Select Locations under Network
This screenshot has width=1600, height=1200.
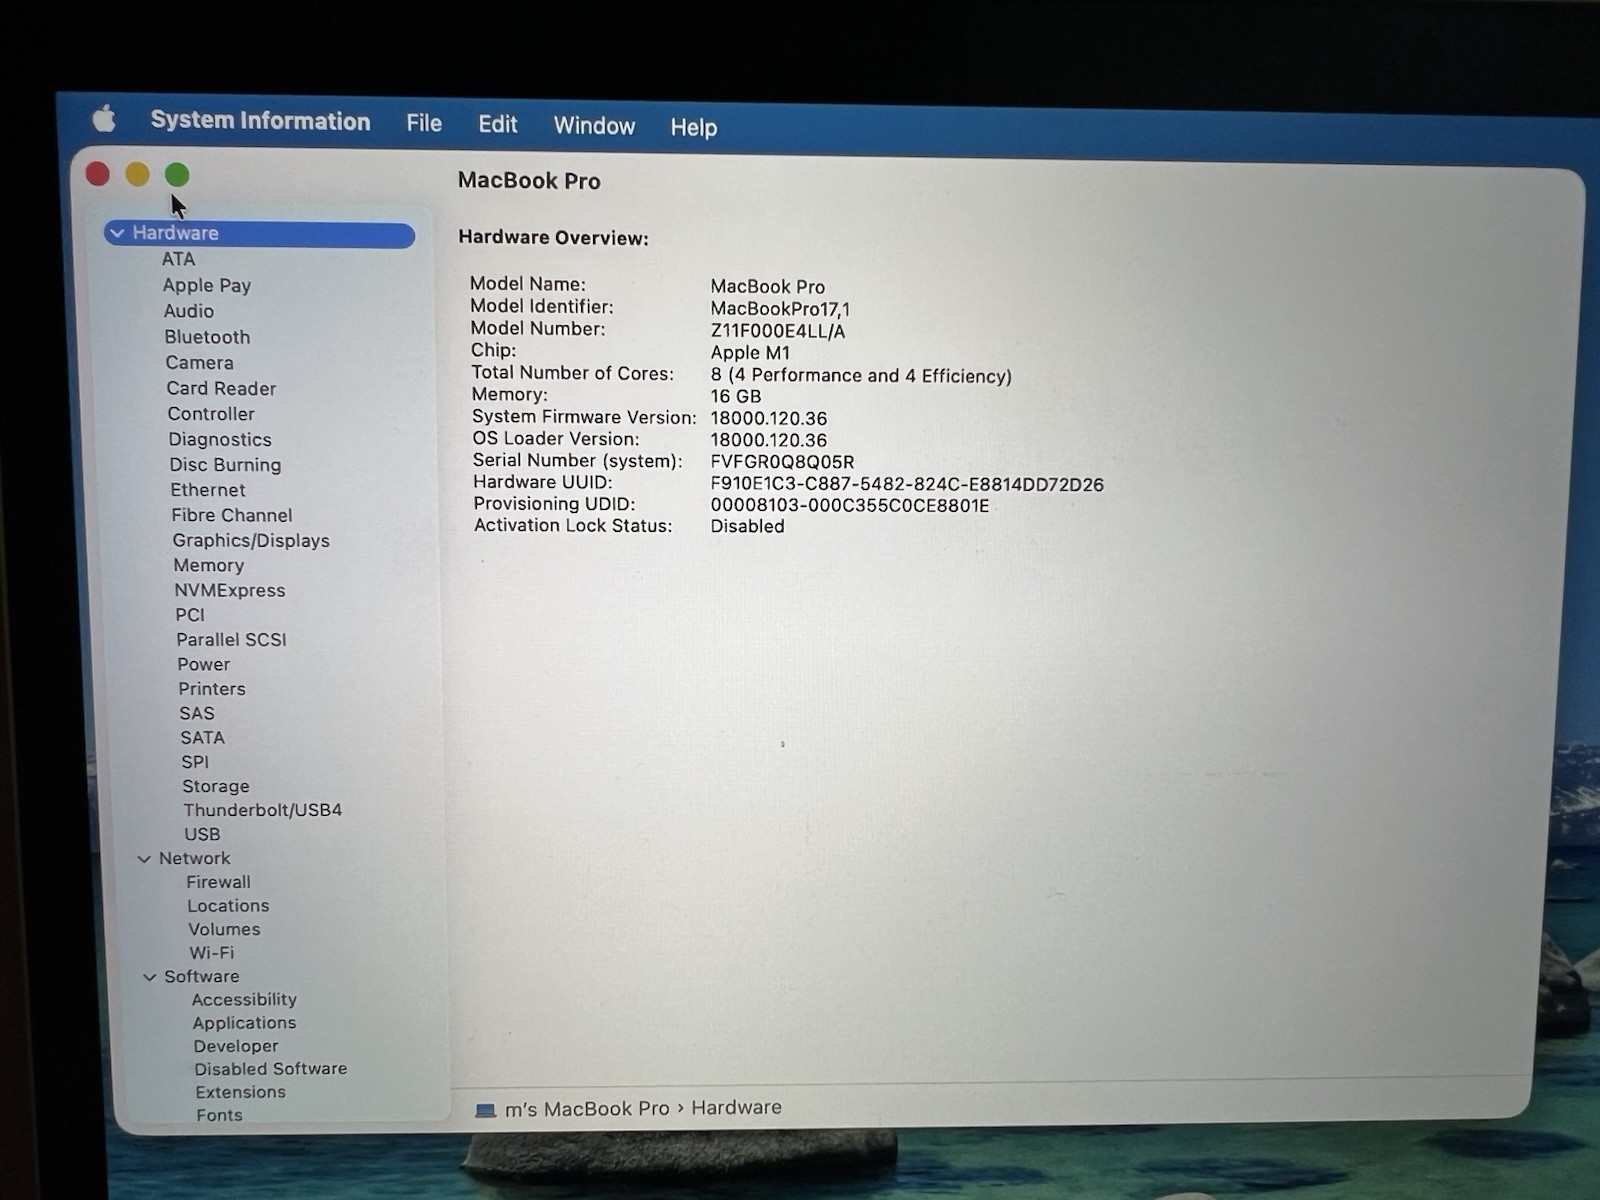point(229,906)
